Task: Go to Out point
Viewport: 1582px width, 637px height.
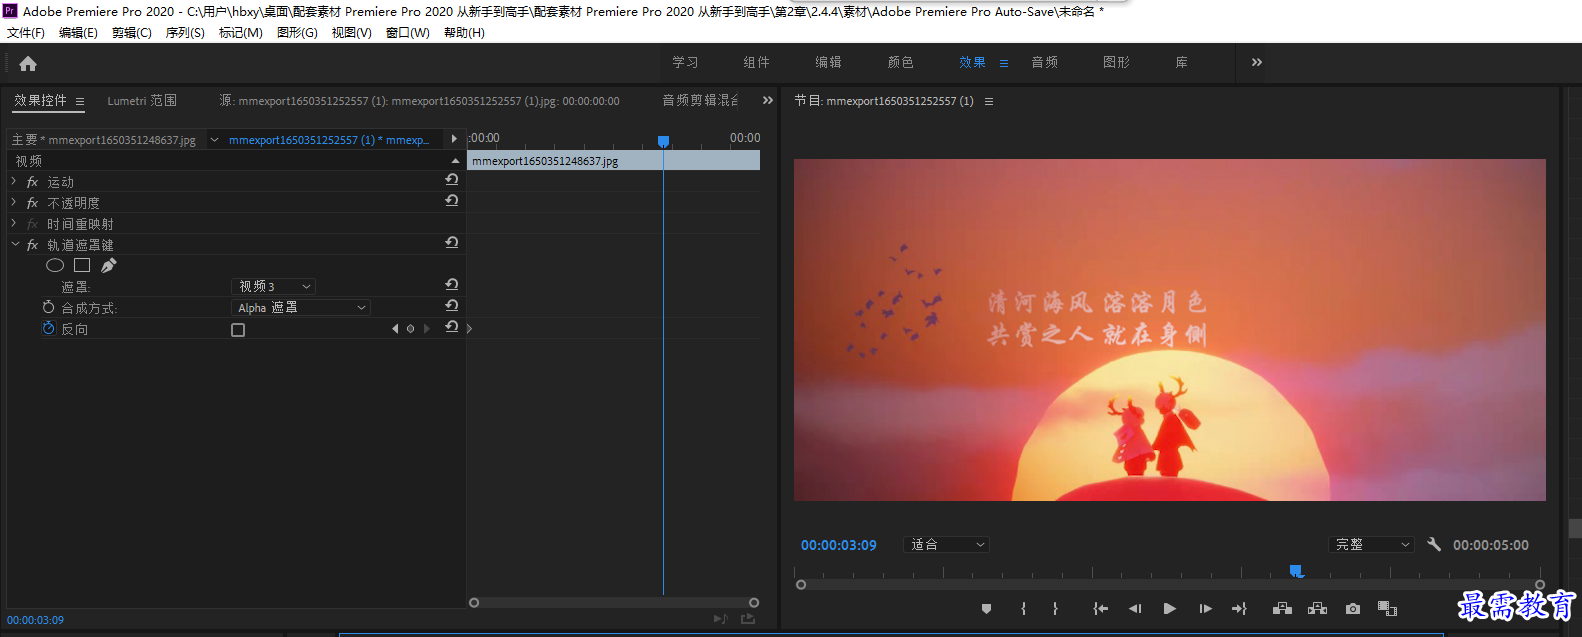Action: click(x=1239, y=608)
